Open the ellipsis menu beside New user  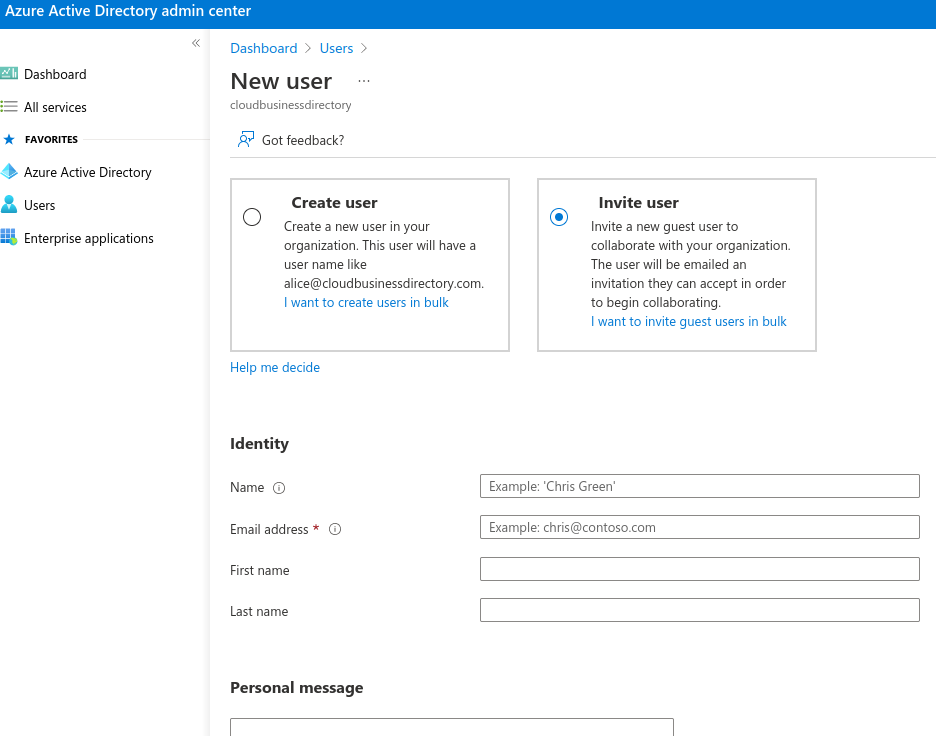(364, 81)
